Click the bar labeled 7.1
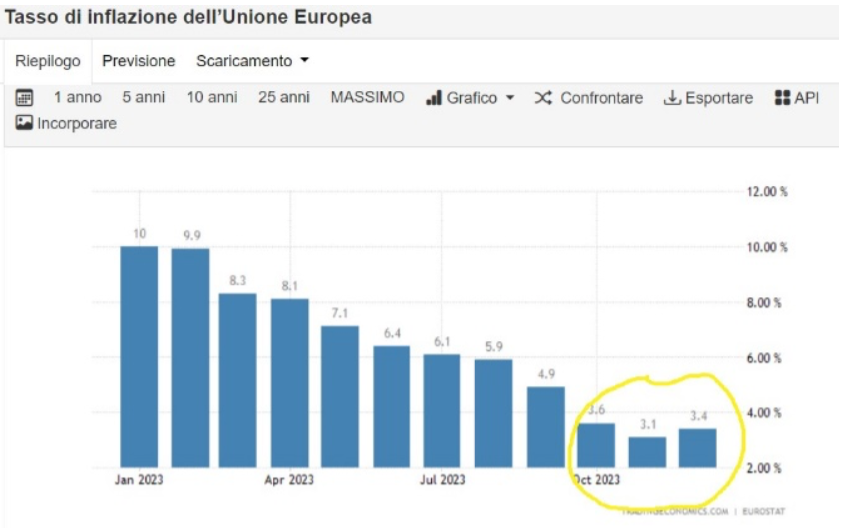847x528 pixels. (340, 396)
